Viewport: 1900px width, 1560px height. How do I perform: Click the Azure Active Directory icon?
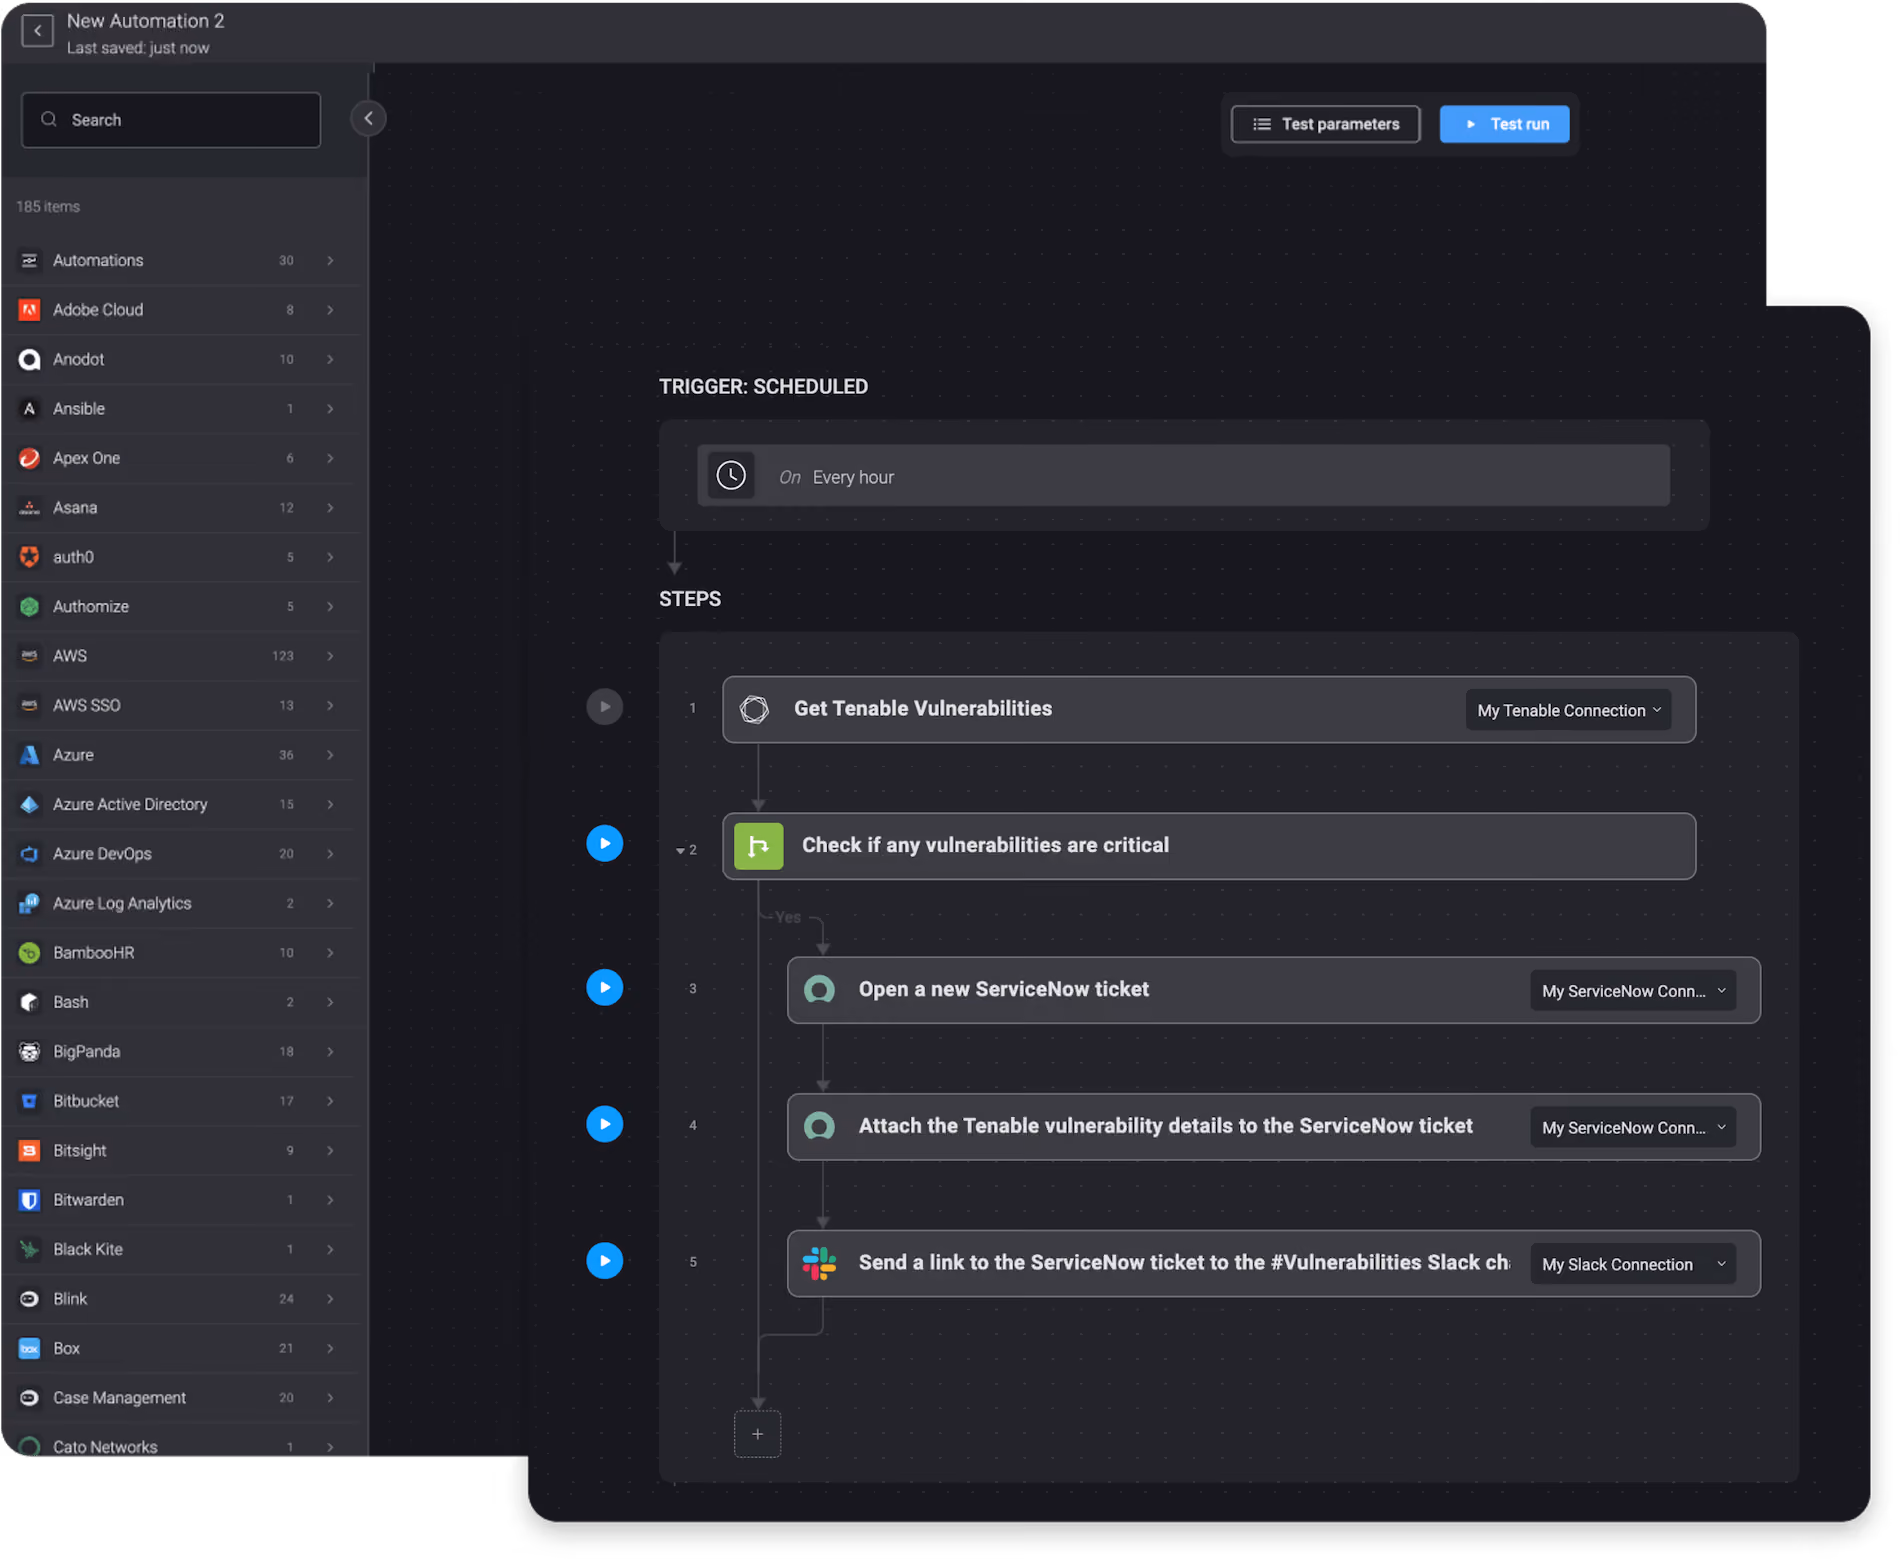(30, 804)
